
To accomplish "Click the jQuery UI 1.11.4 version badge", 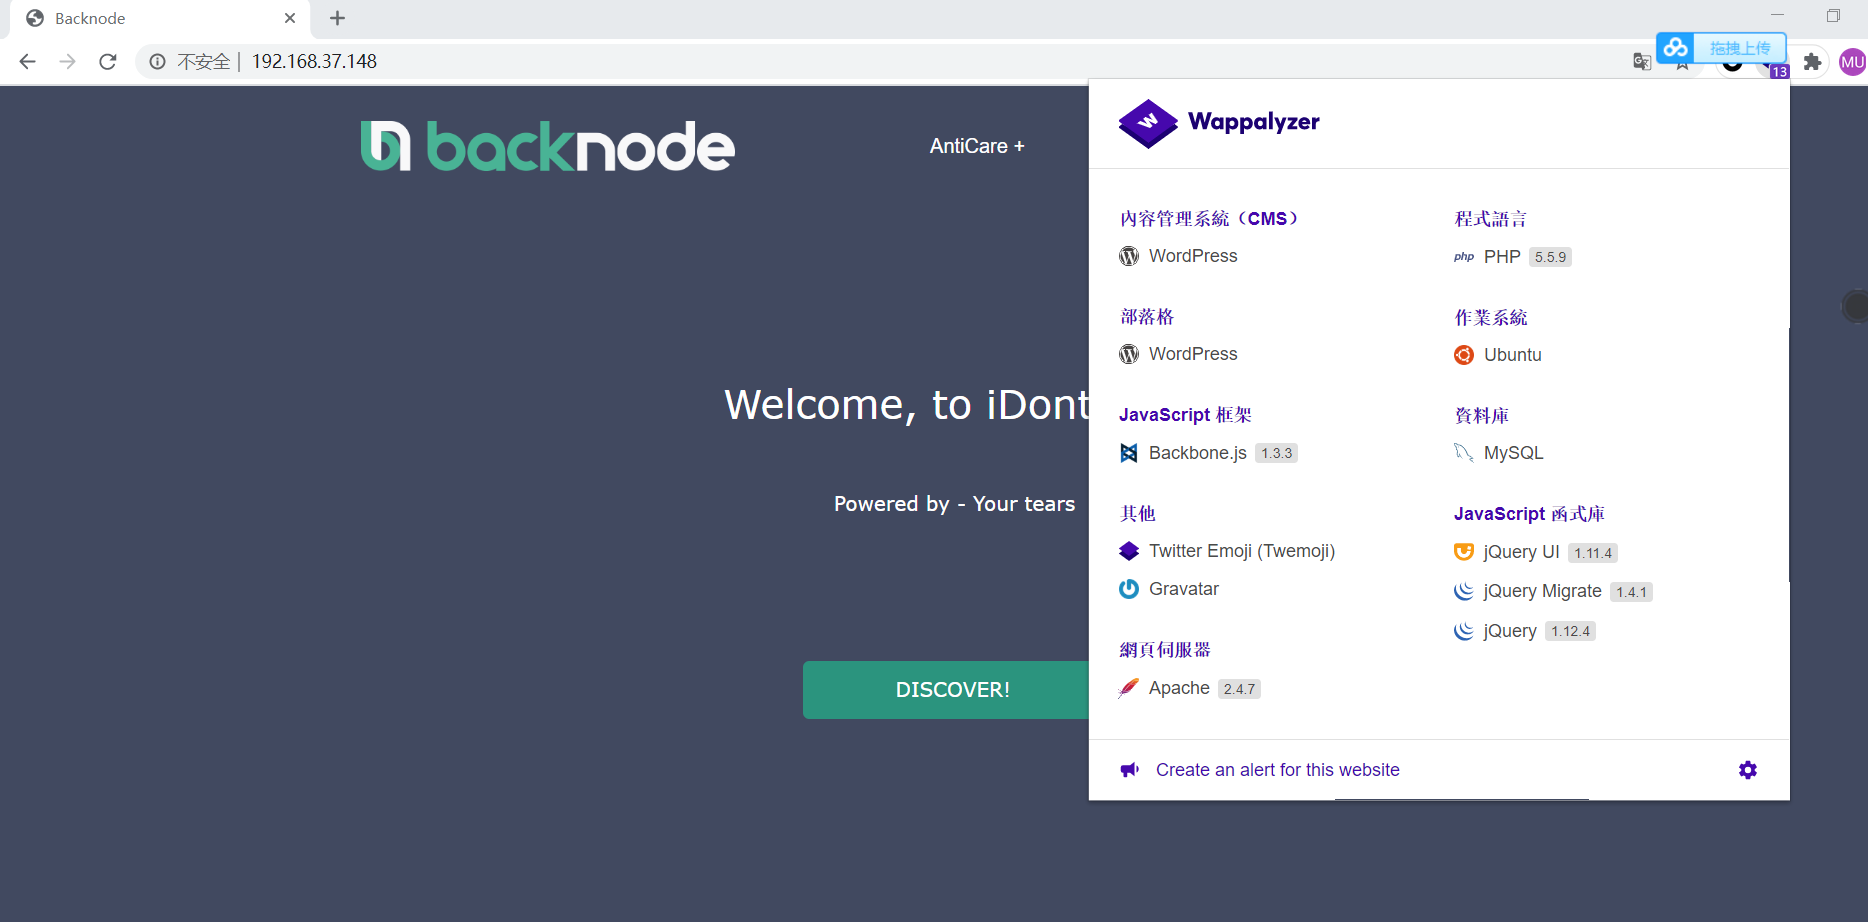I will click(x=1593, y=553).
